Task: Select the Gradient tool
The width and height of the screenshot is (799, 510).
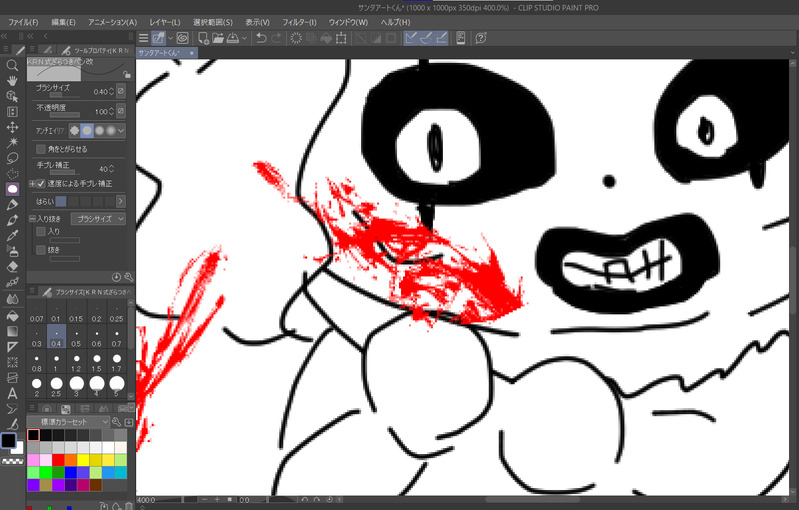Action: (12, 331)
